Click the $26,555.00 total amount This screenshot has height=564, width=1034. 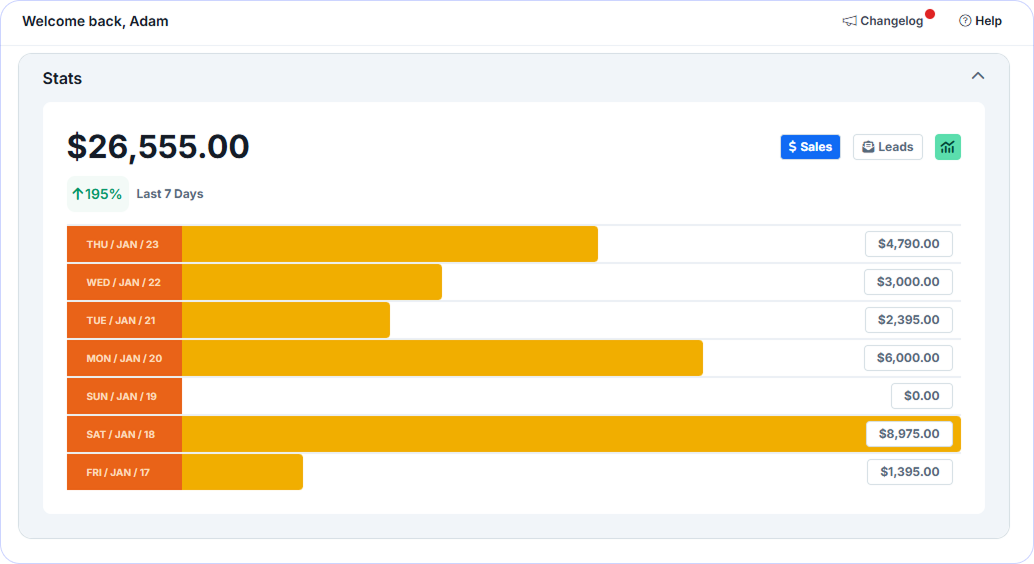pyautogui.click(x=158, y=147)
